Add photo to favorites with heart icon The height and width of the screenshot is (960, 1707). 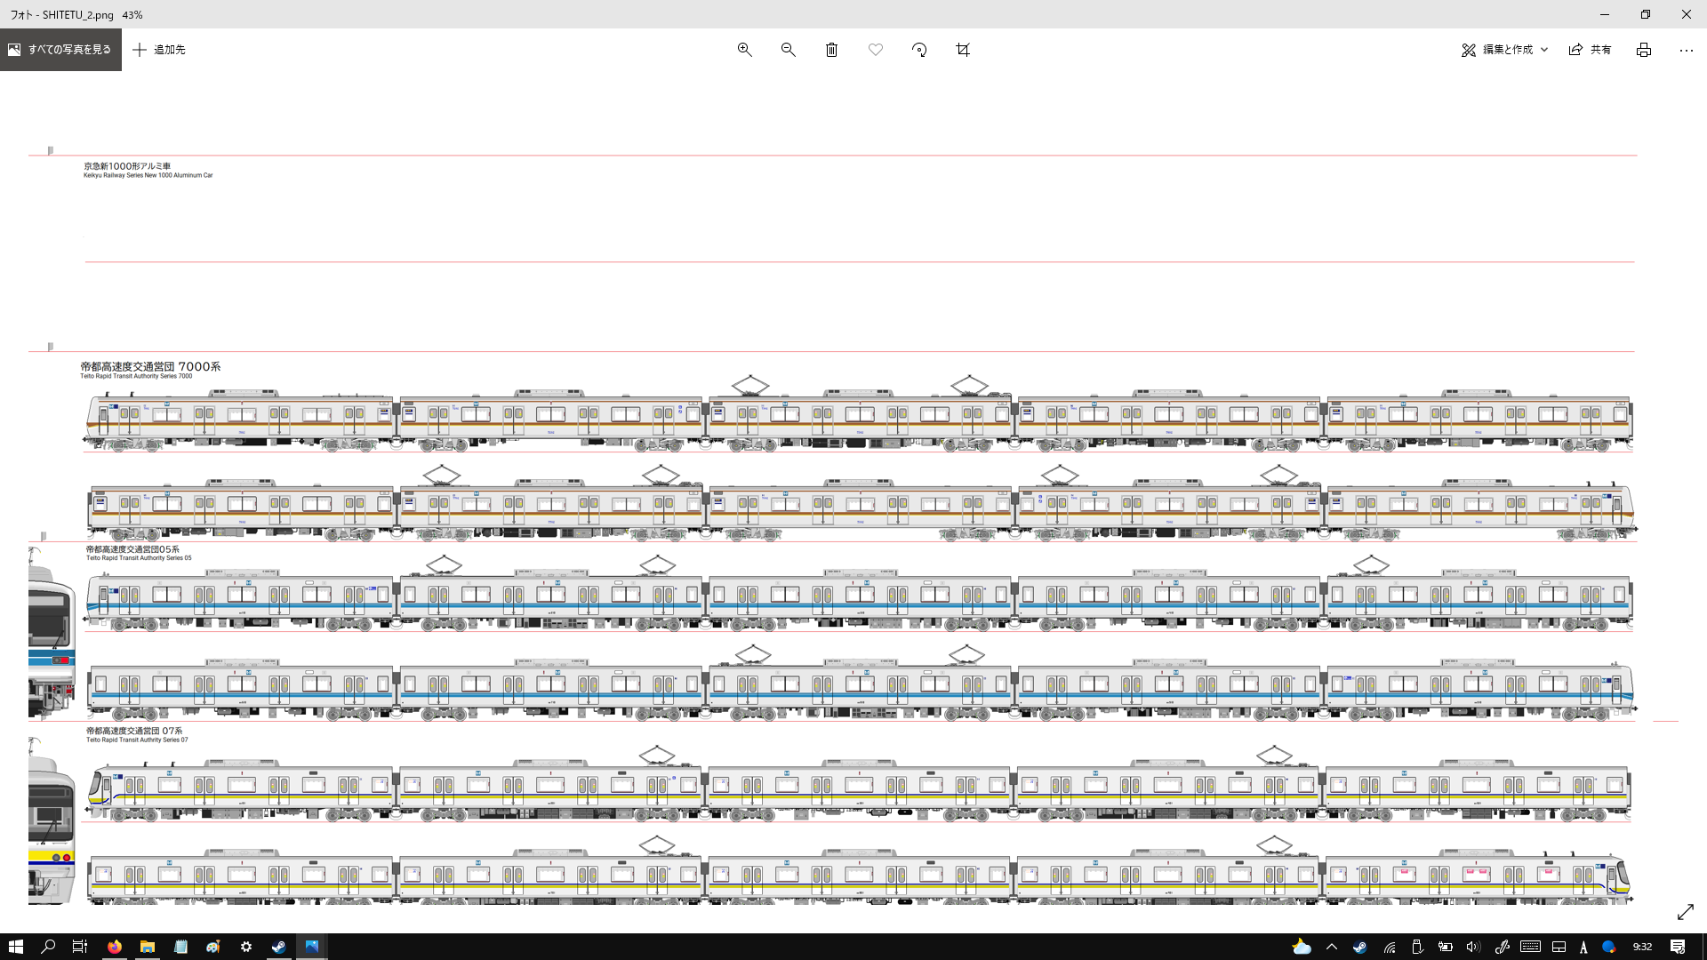(875, 50)
